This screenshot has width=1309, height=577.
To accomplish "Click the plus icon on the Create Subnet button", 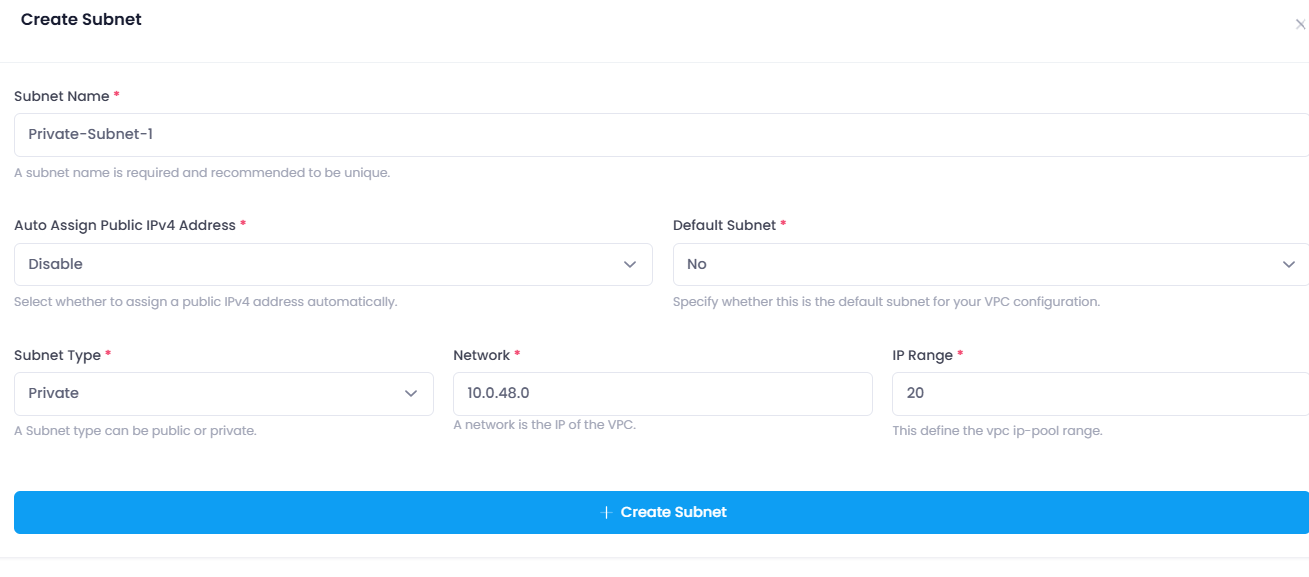I will [x=606, y=512].
